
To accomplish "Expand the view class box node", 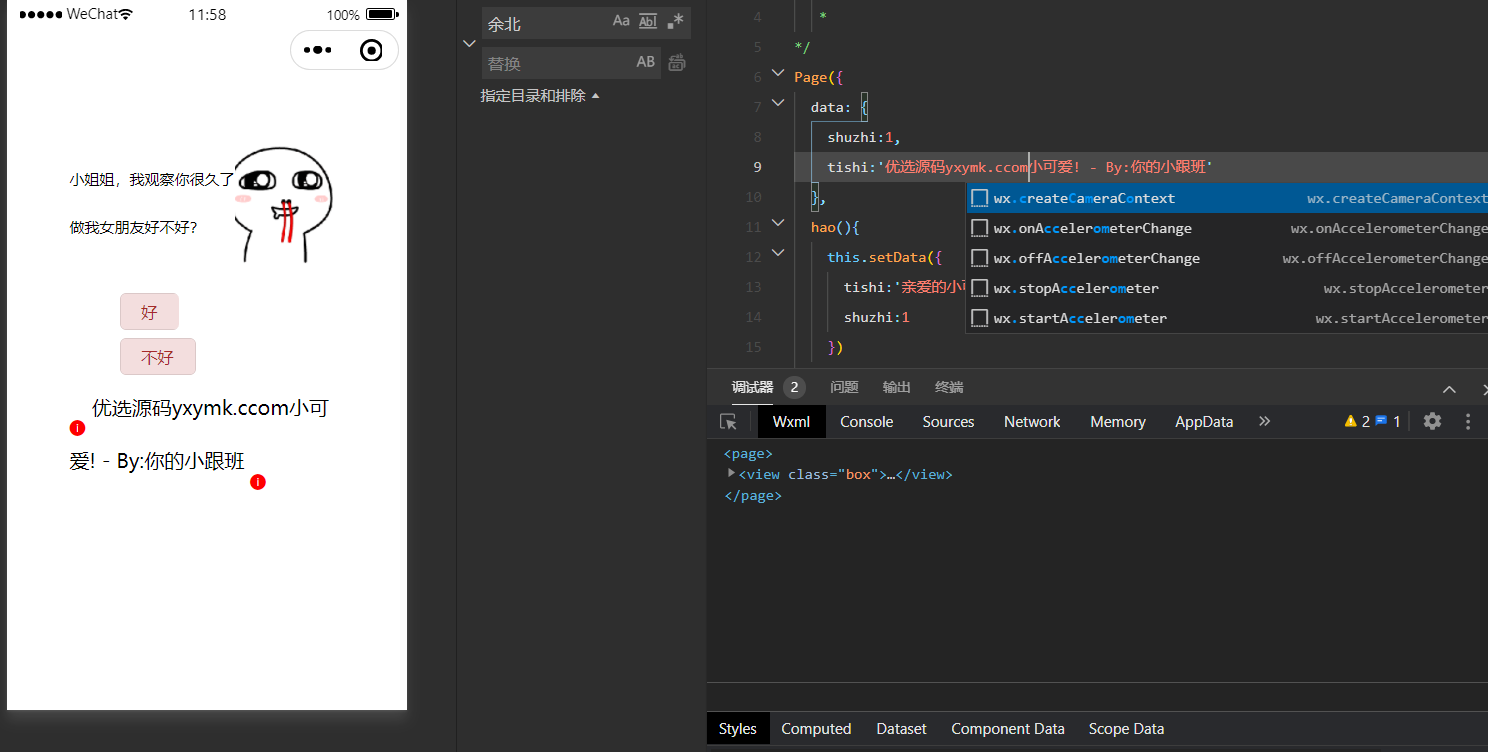I will [732, 473].
